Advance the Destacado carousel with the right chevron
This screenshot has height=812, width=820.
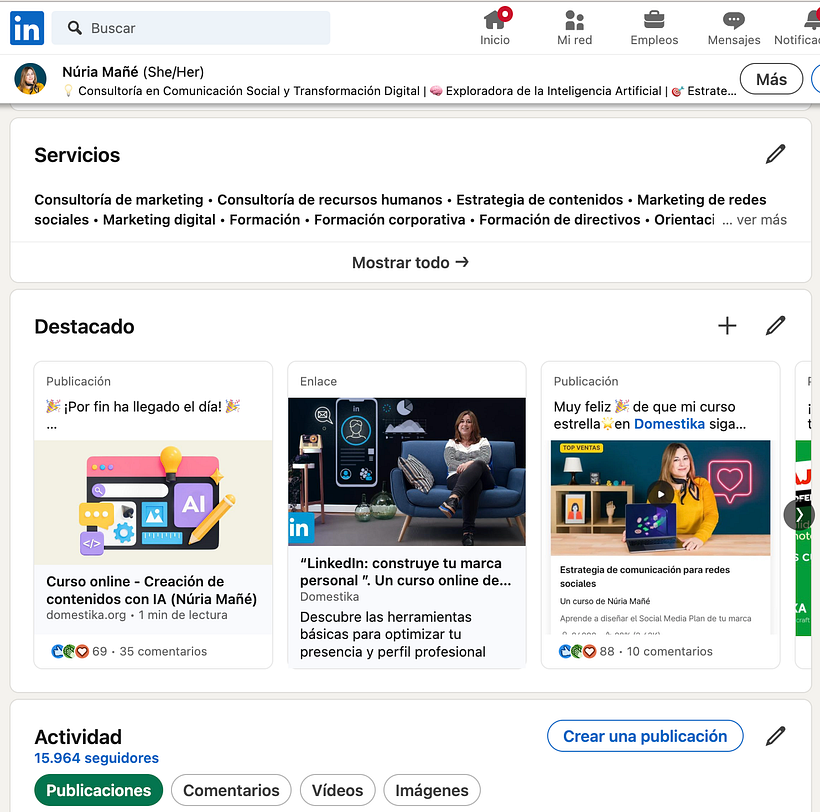798,515
